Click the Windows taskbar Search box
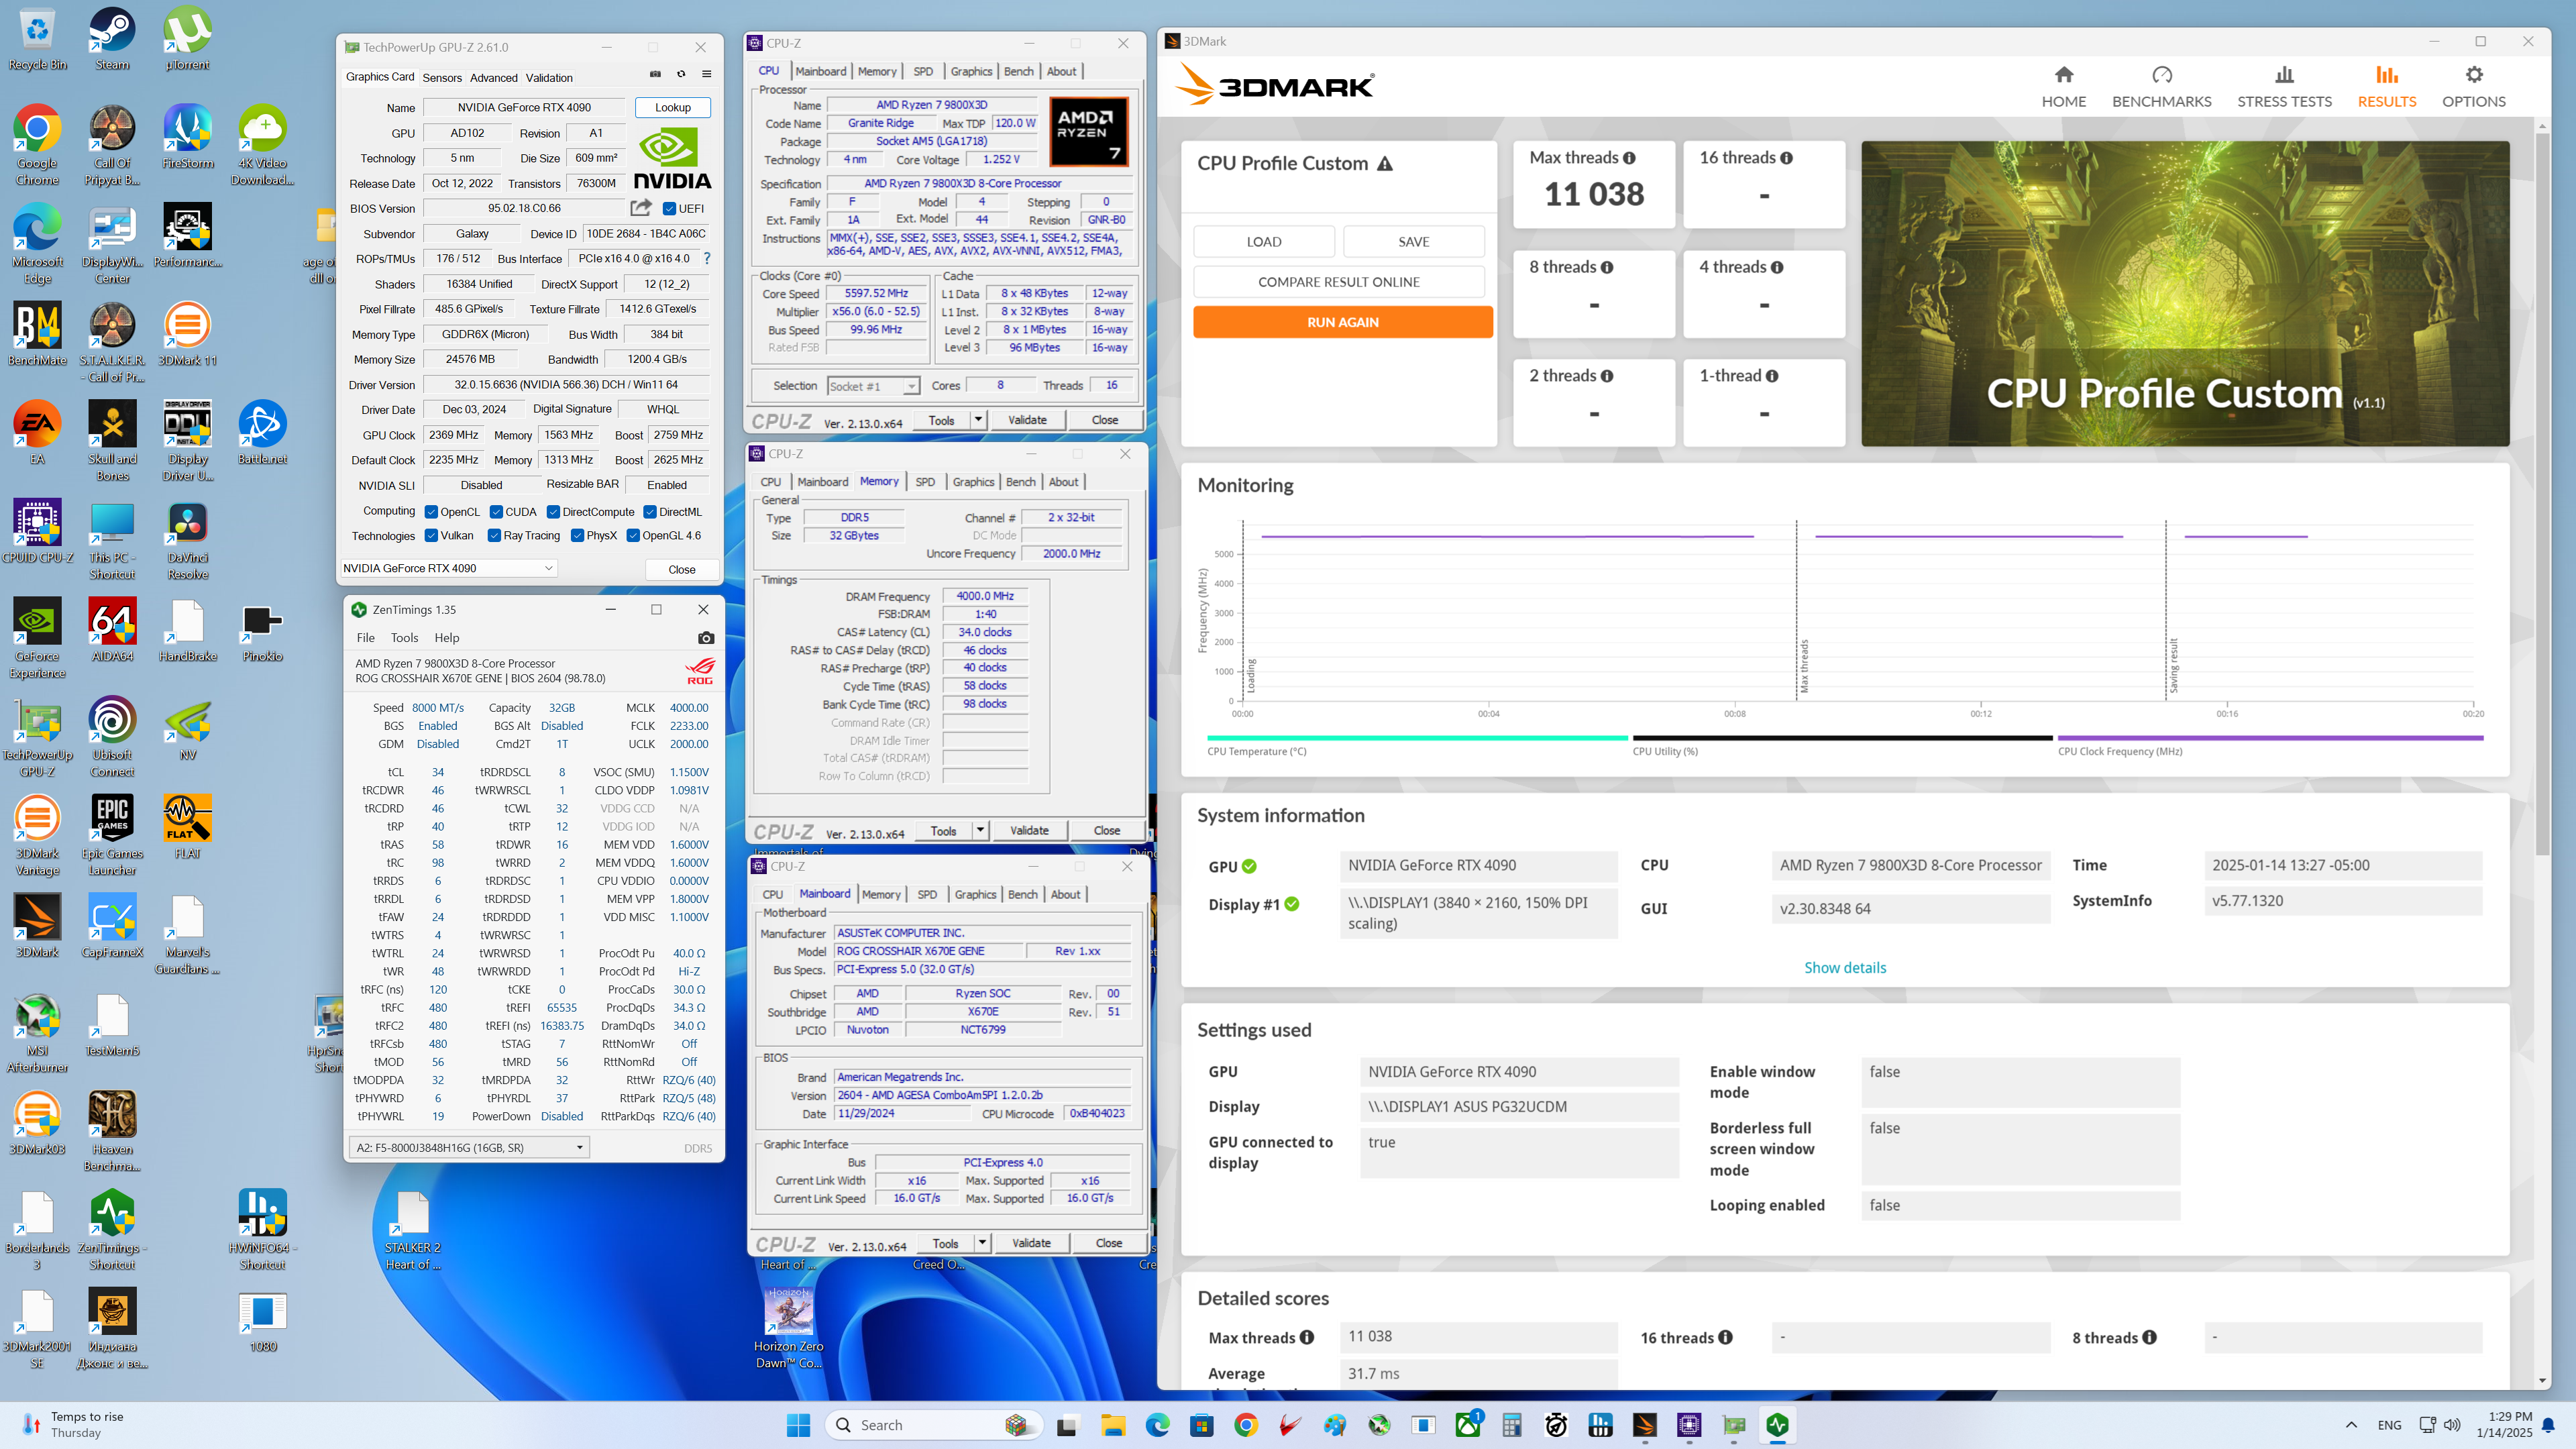2576x1449 pixels. (934, 1425)
